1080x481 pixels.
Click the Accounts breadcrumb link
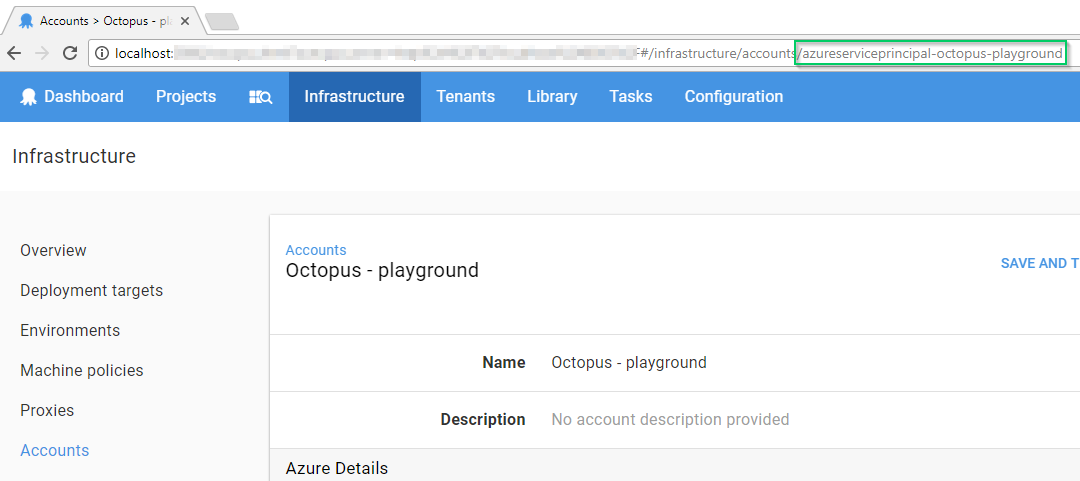tap(316, 250)
